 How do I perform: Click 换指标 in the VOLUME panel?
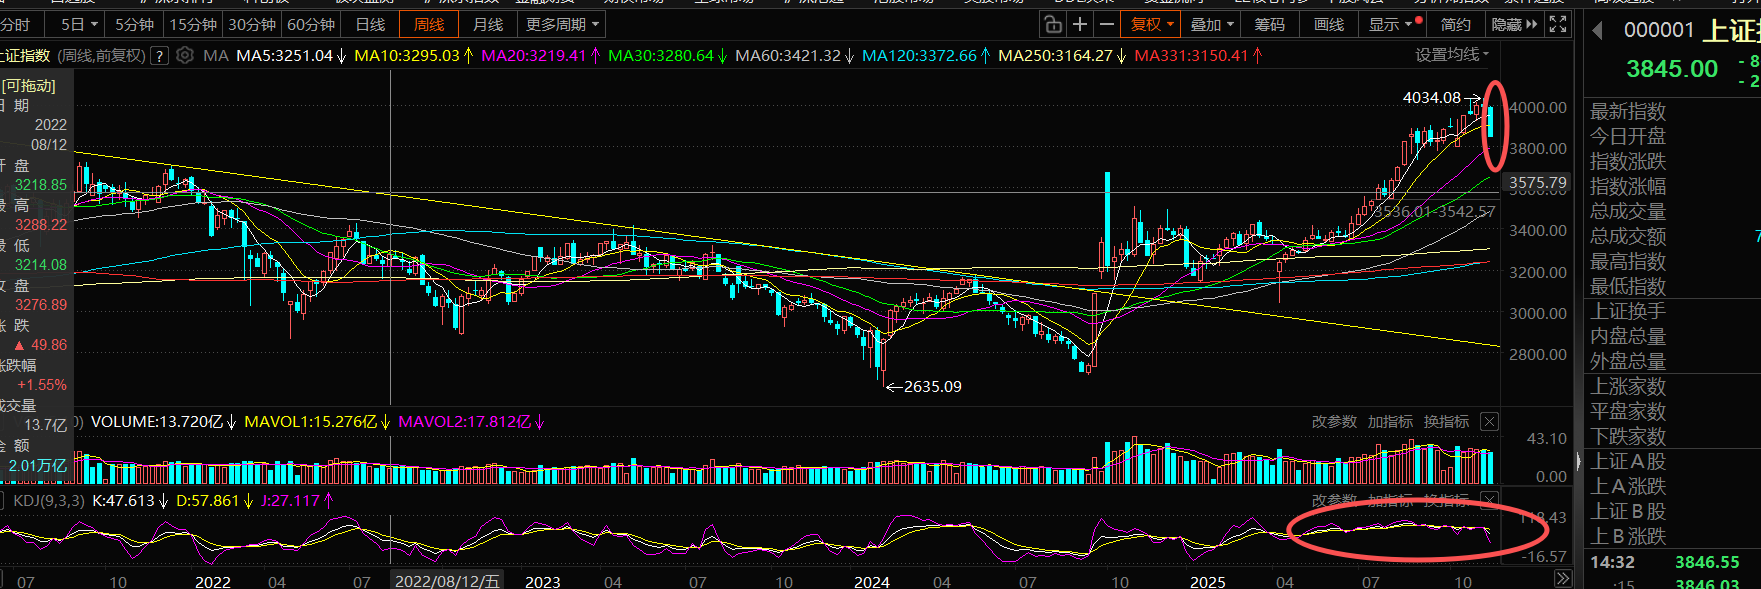1446,422
